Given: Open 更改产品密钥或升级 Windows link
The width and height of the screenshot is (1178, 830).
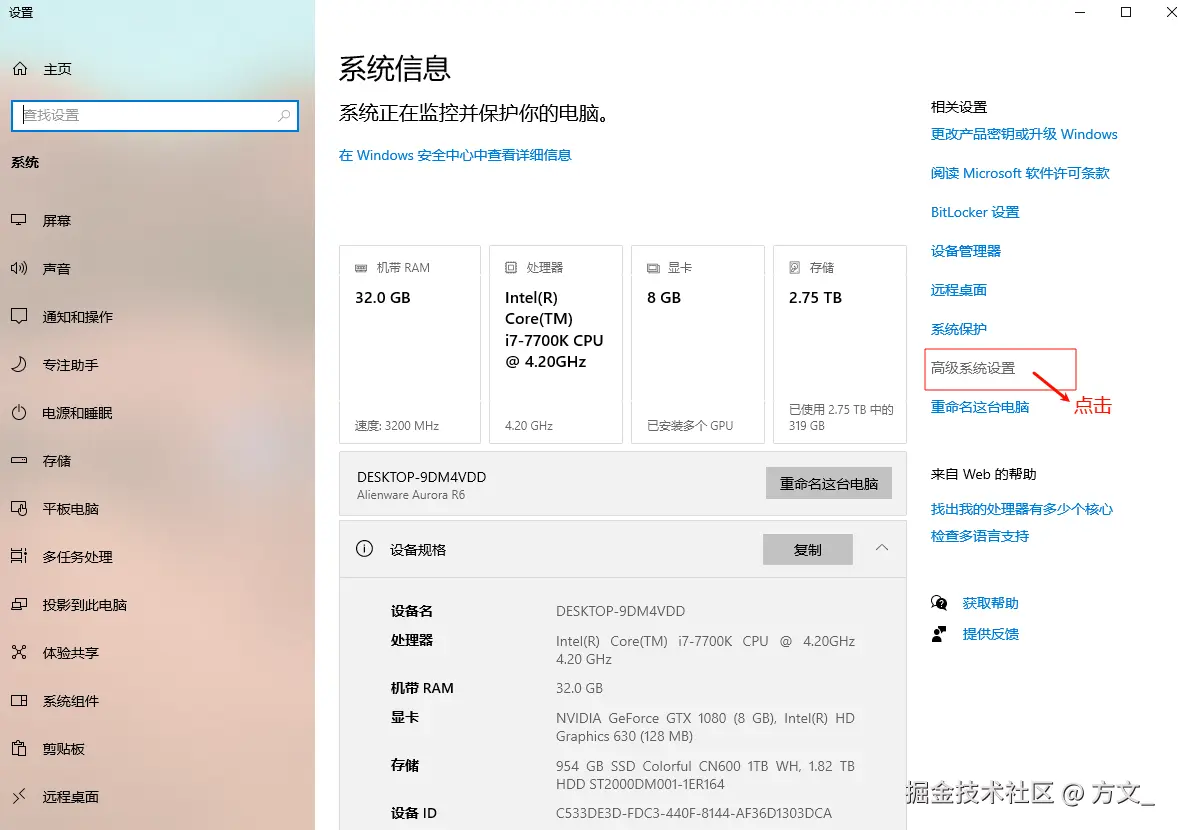Looking at the screenshot, I should pos(1024,134).
